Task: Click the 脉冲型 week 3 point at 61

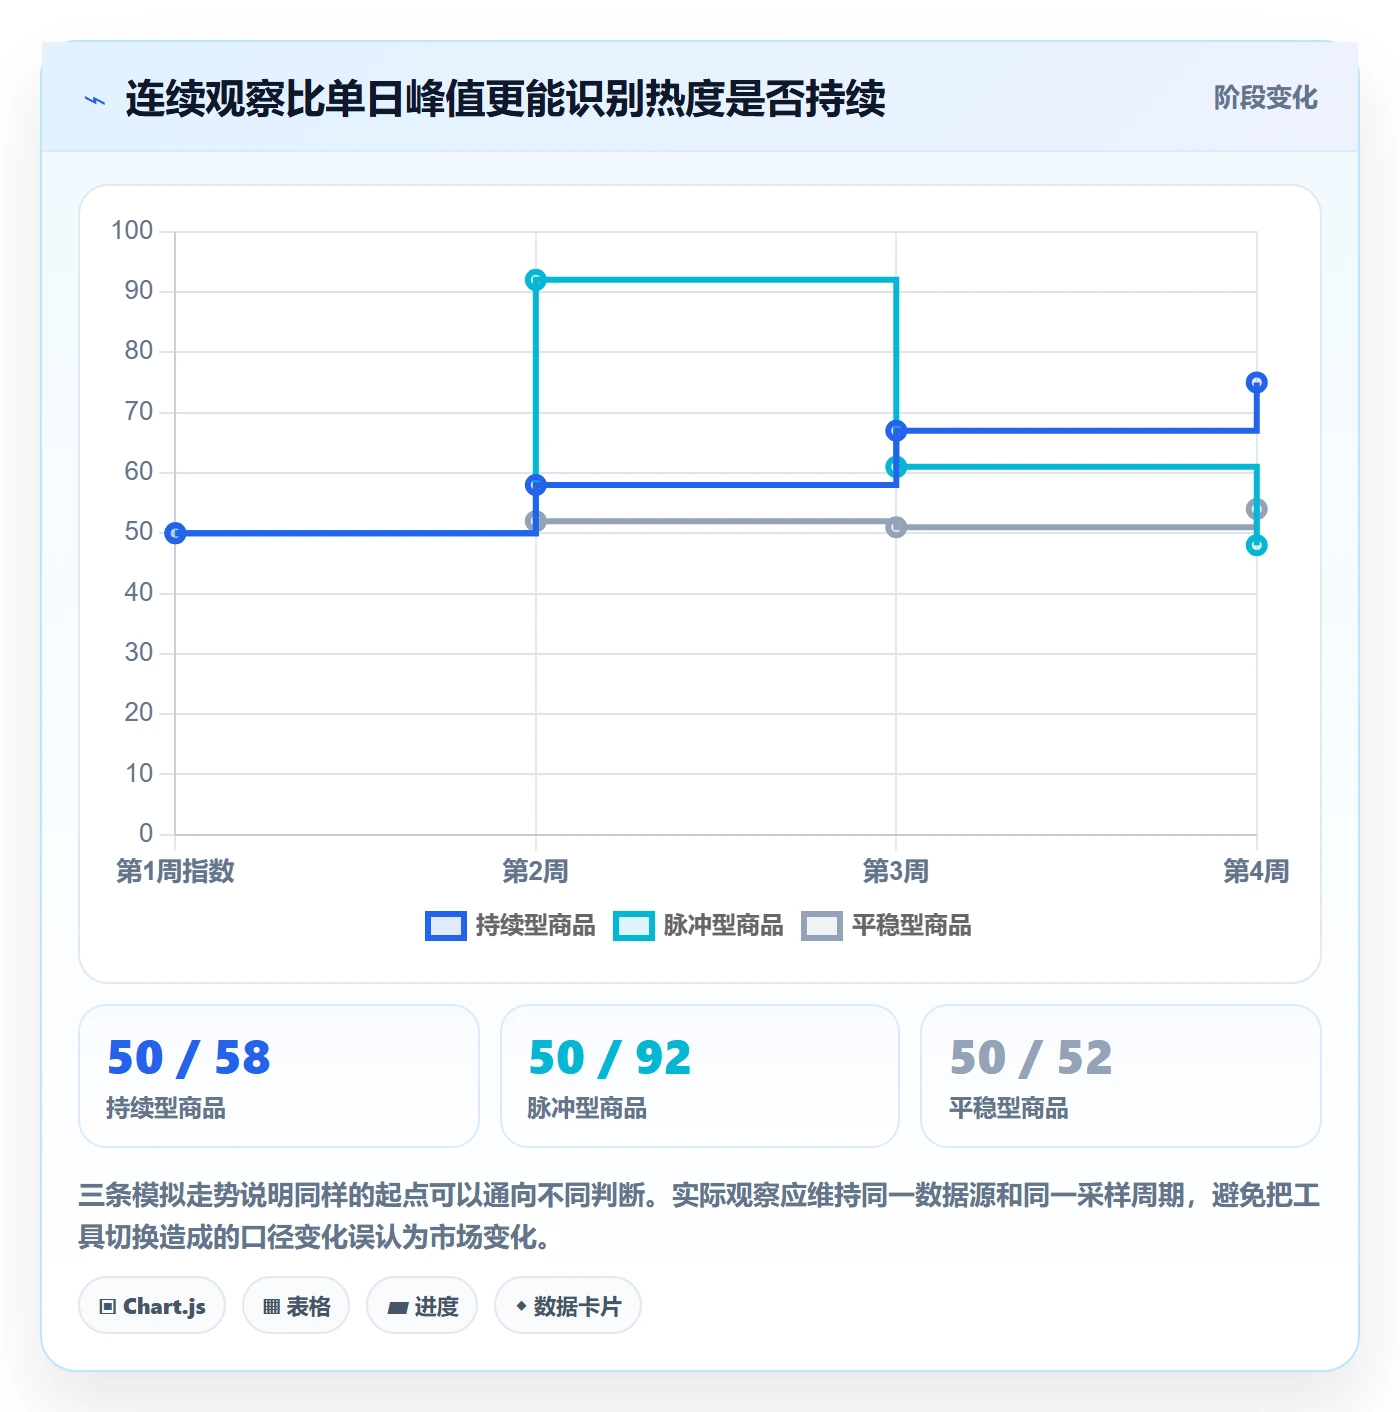Action: tap(896, 467)
